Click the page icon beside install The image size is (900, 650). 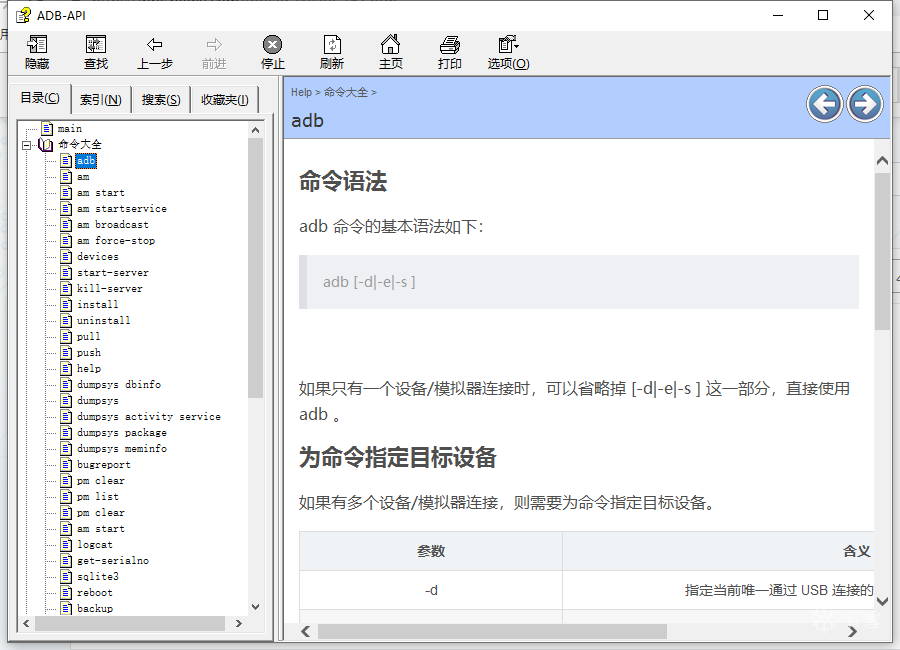[67, 304]
